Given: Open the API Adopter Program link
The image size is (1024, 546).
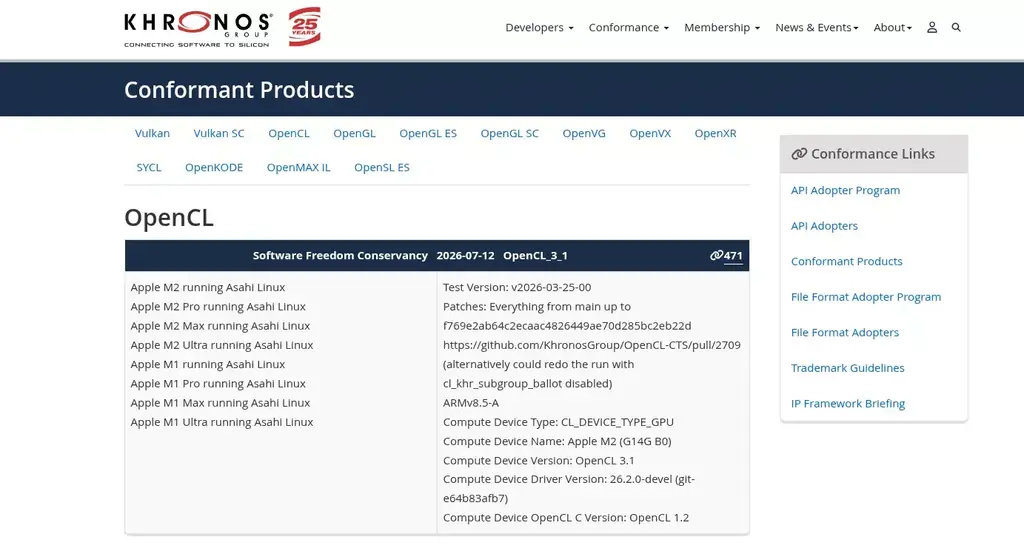Looking at the screenshot, I should pos(845,190).
